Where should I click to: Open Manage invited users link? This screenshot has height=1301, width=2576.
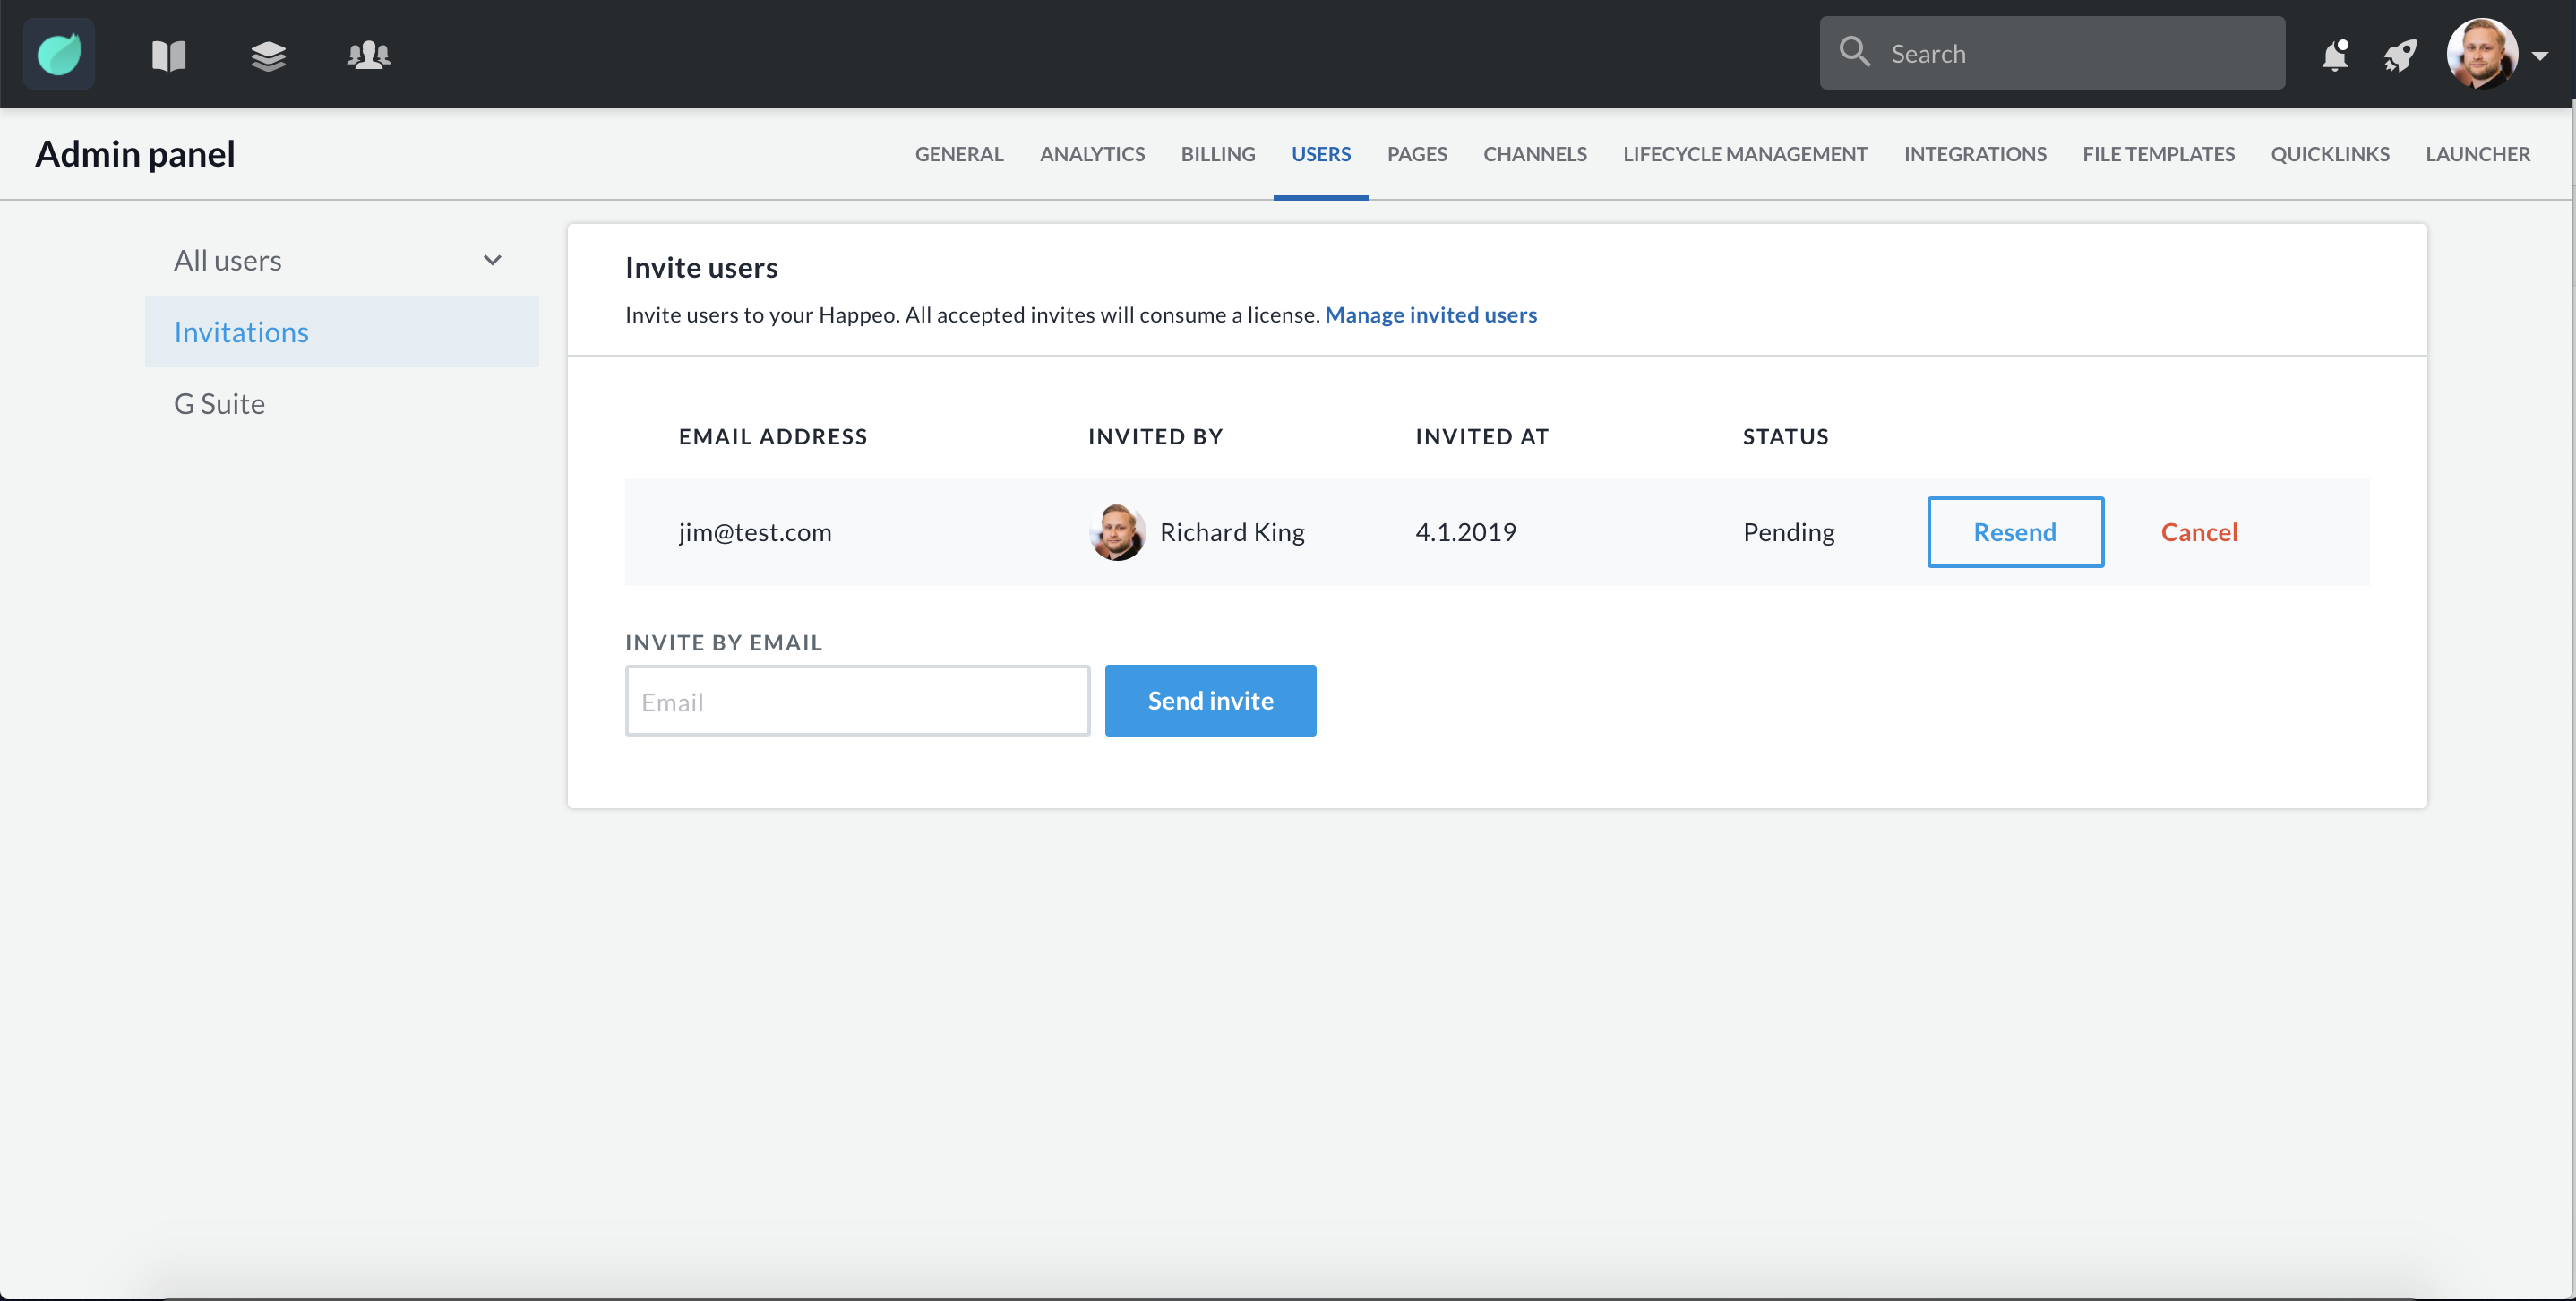pos(1430,315)
